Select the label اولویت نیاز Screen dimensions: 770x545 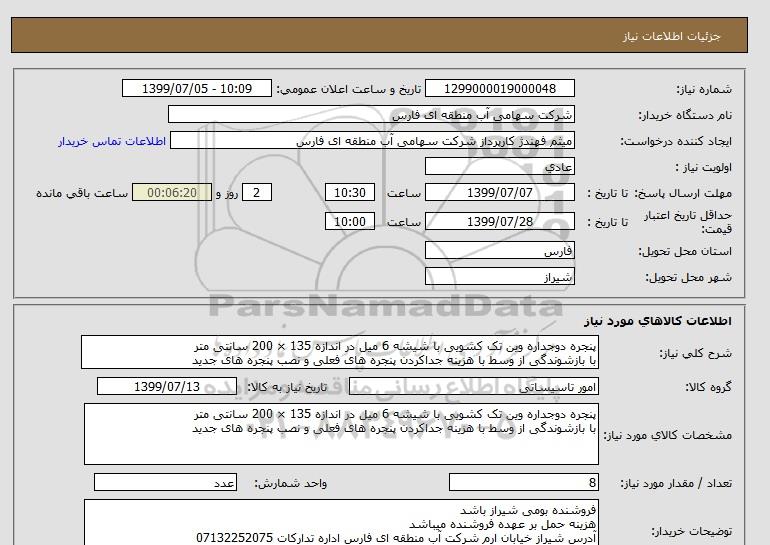point(703,167)
